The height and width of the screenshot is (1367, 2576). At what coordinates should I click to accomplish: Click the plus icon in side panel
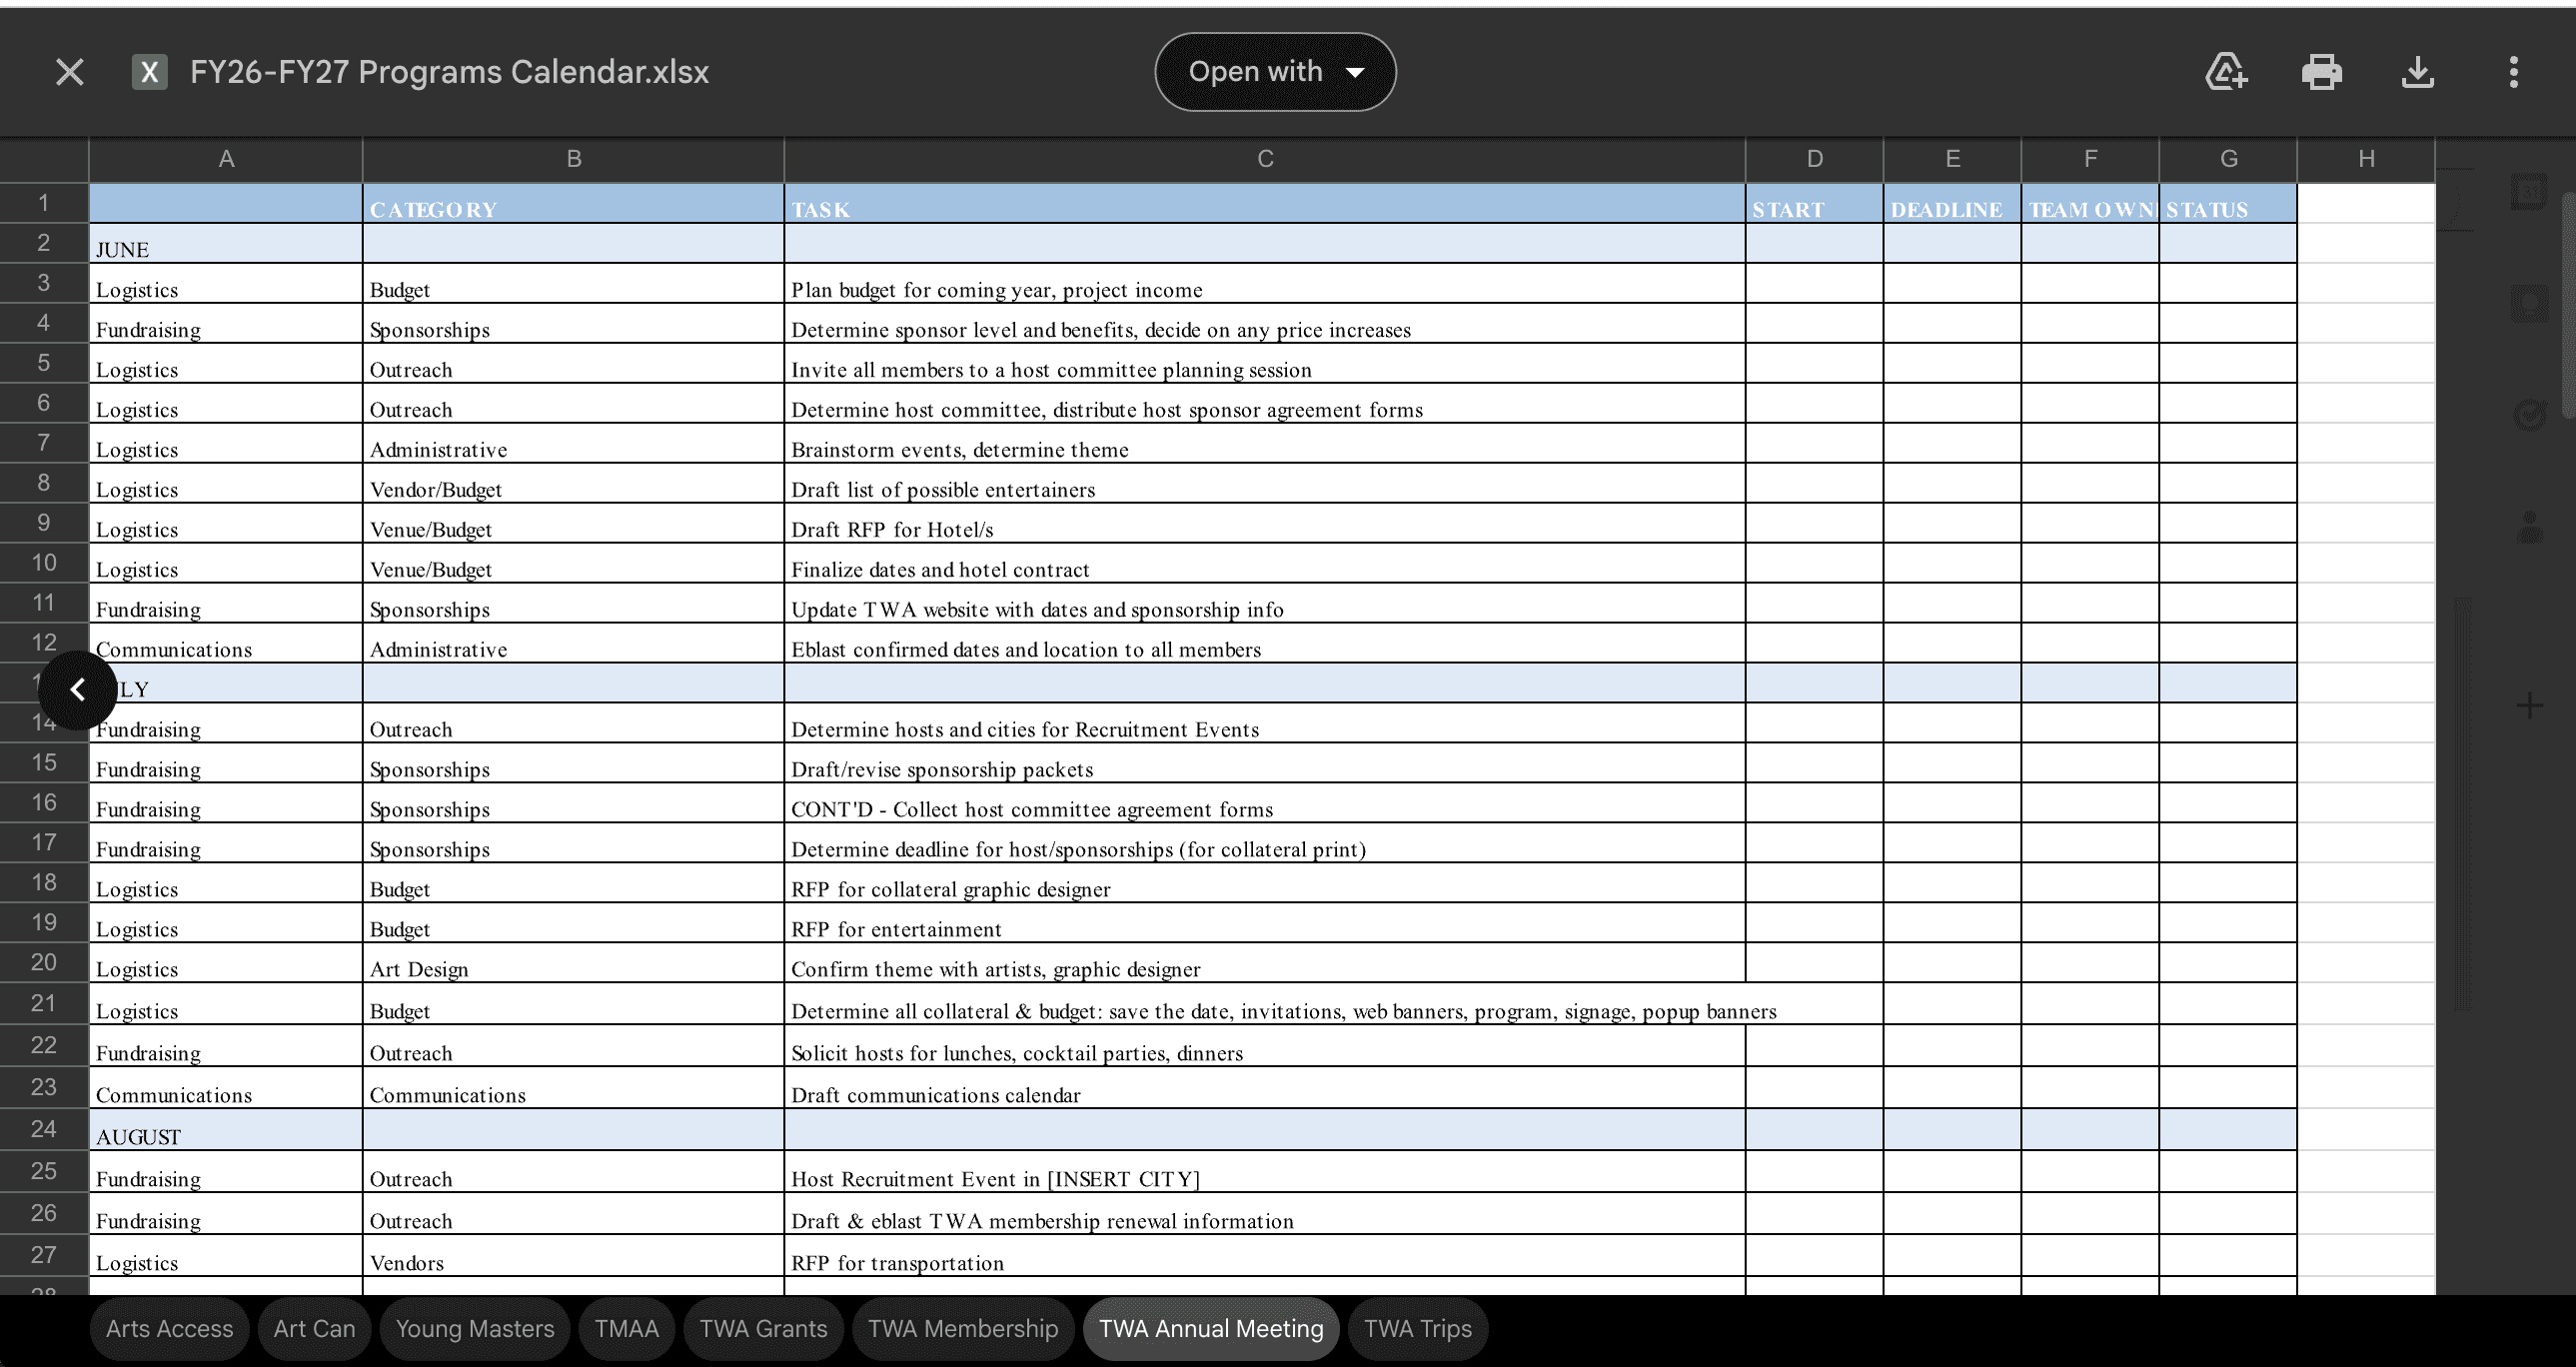point(2529,706)
